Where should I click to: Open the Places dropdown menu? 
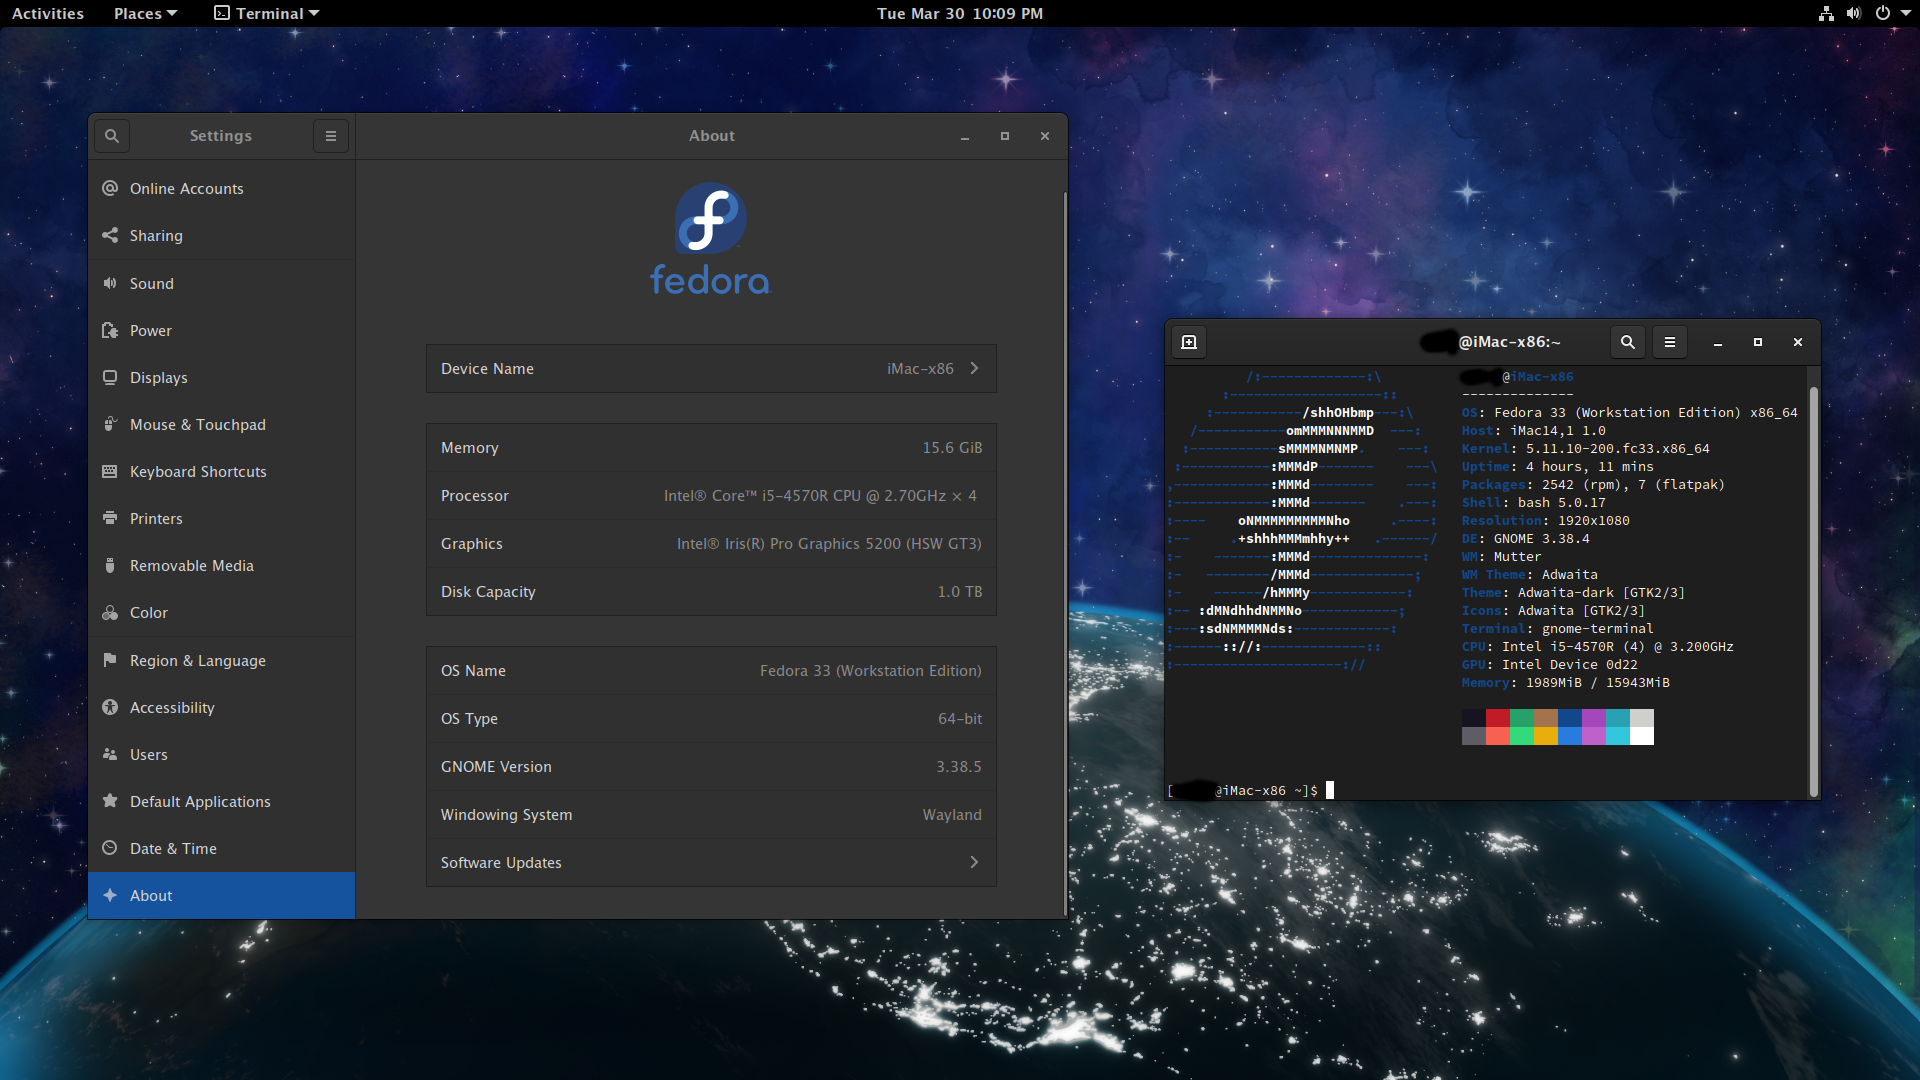coord(145,13)
